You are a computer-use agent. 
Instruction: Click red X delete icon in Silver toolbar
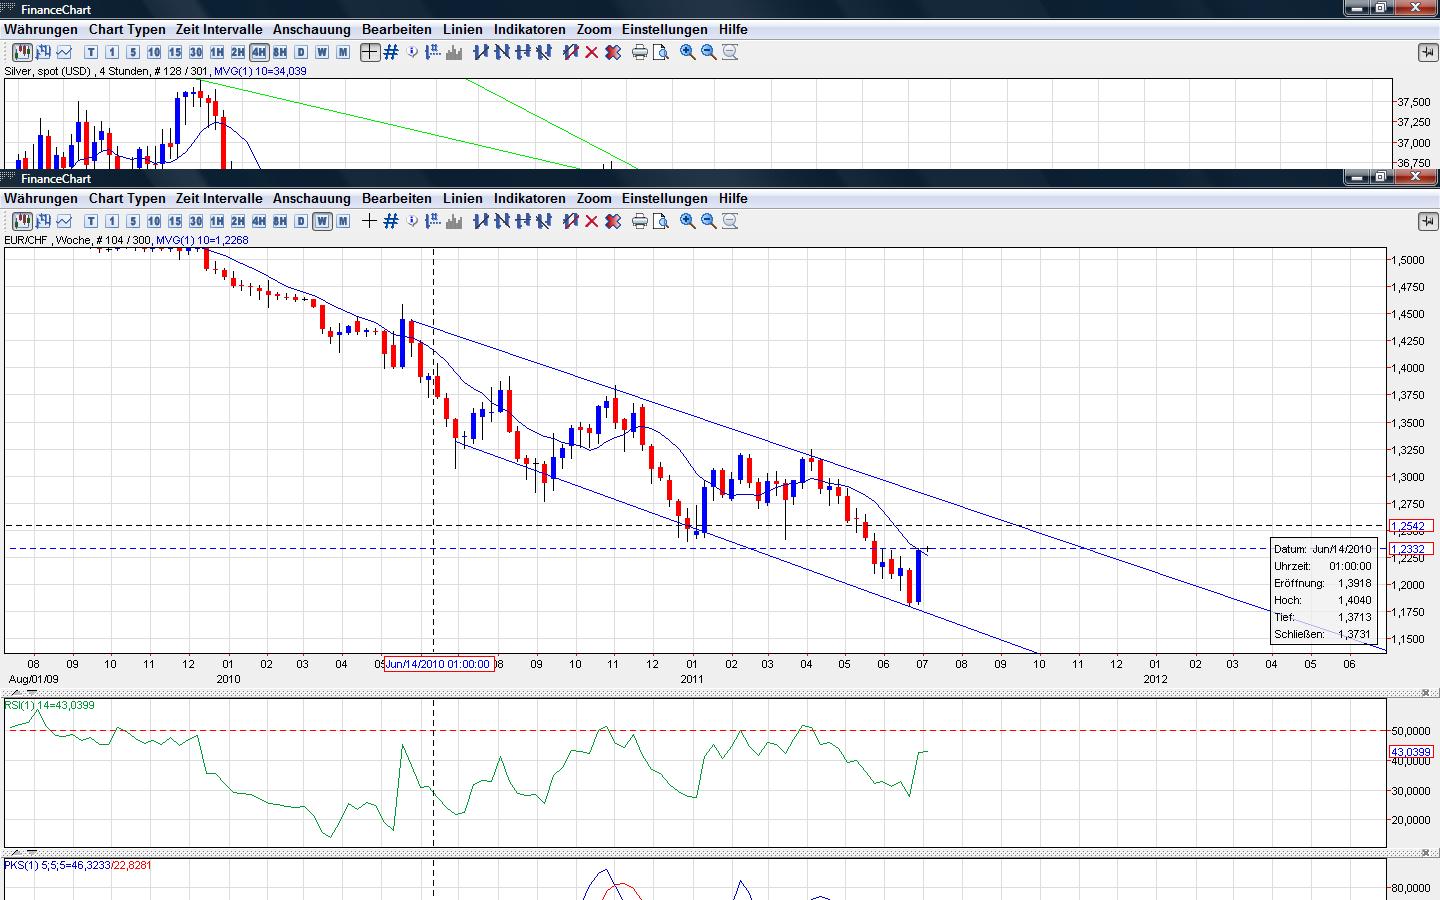point(591,52)
